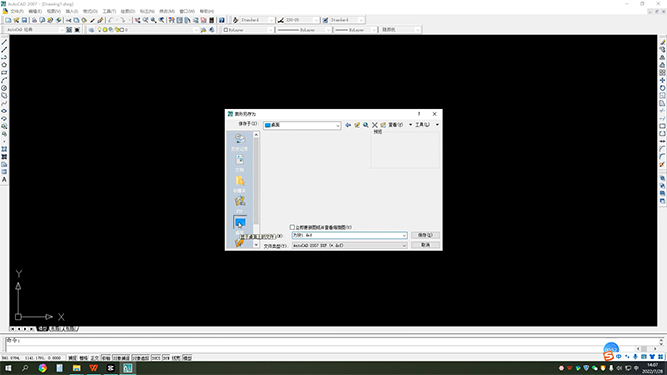The height and width of the screenshot is (375, 667).
Task: Open the History location in the dialog sidebar
Action: (x=239, y=142)
